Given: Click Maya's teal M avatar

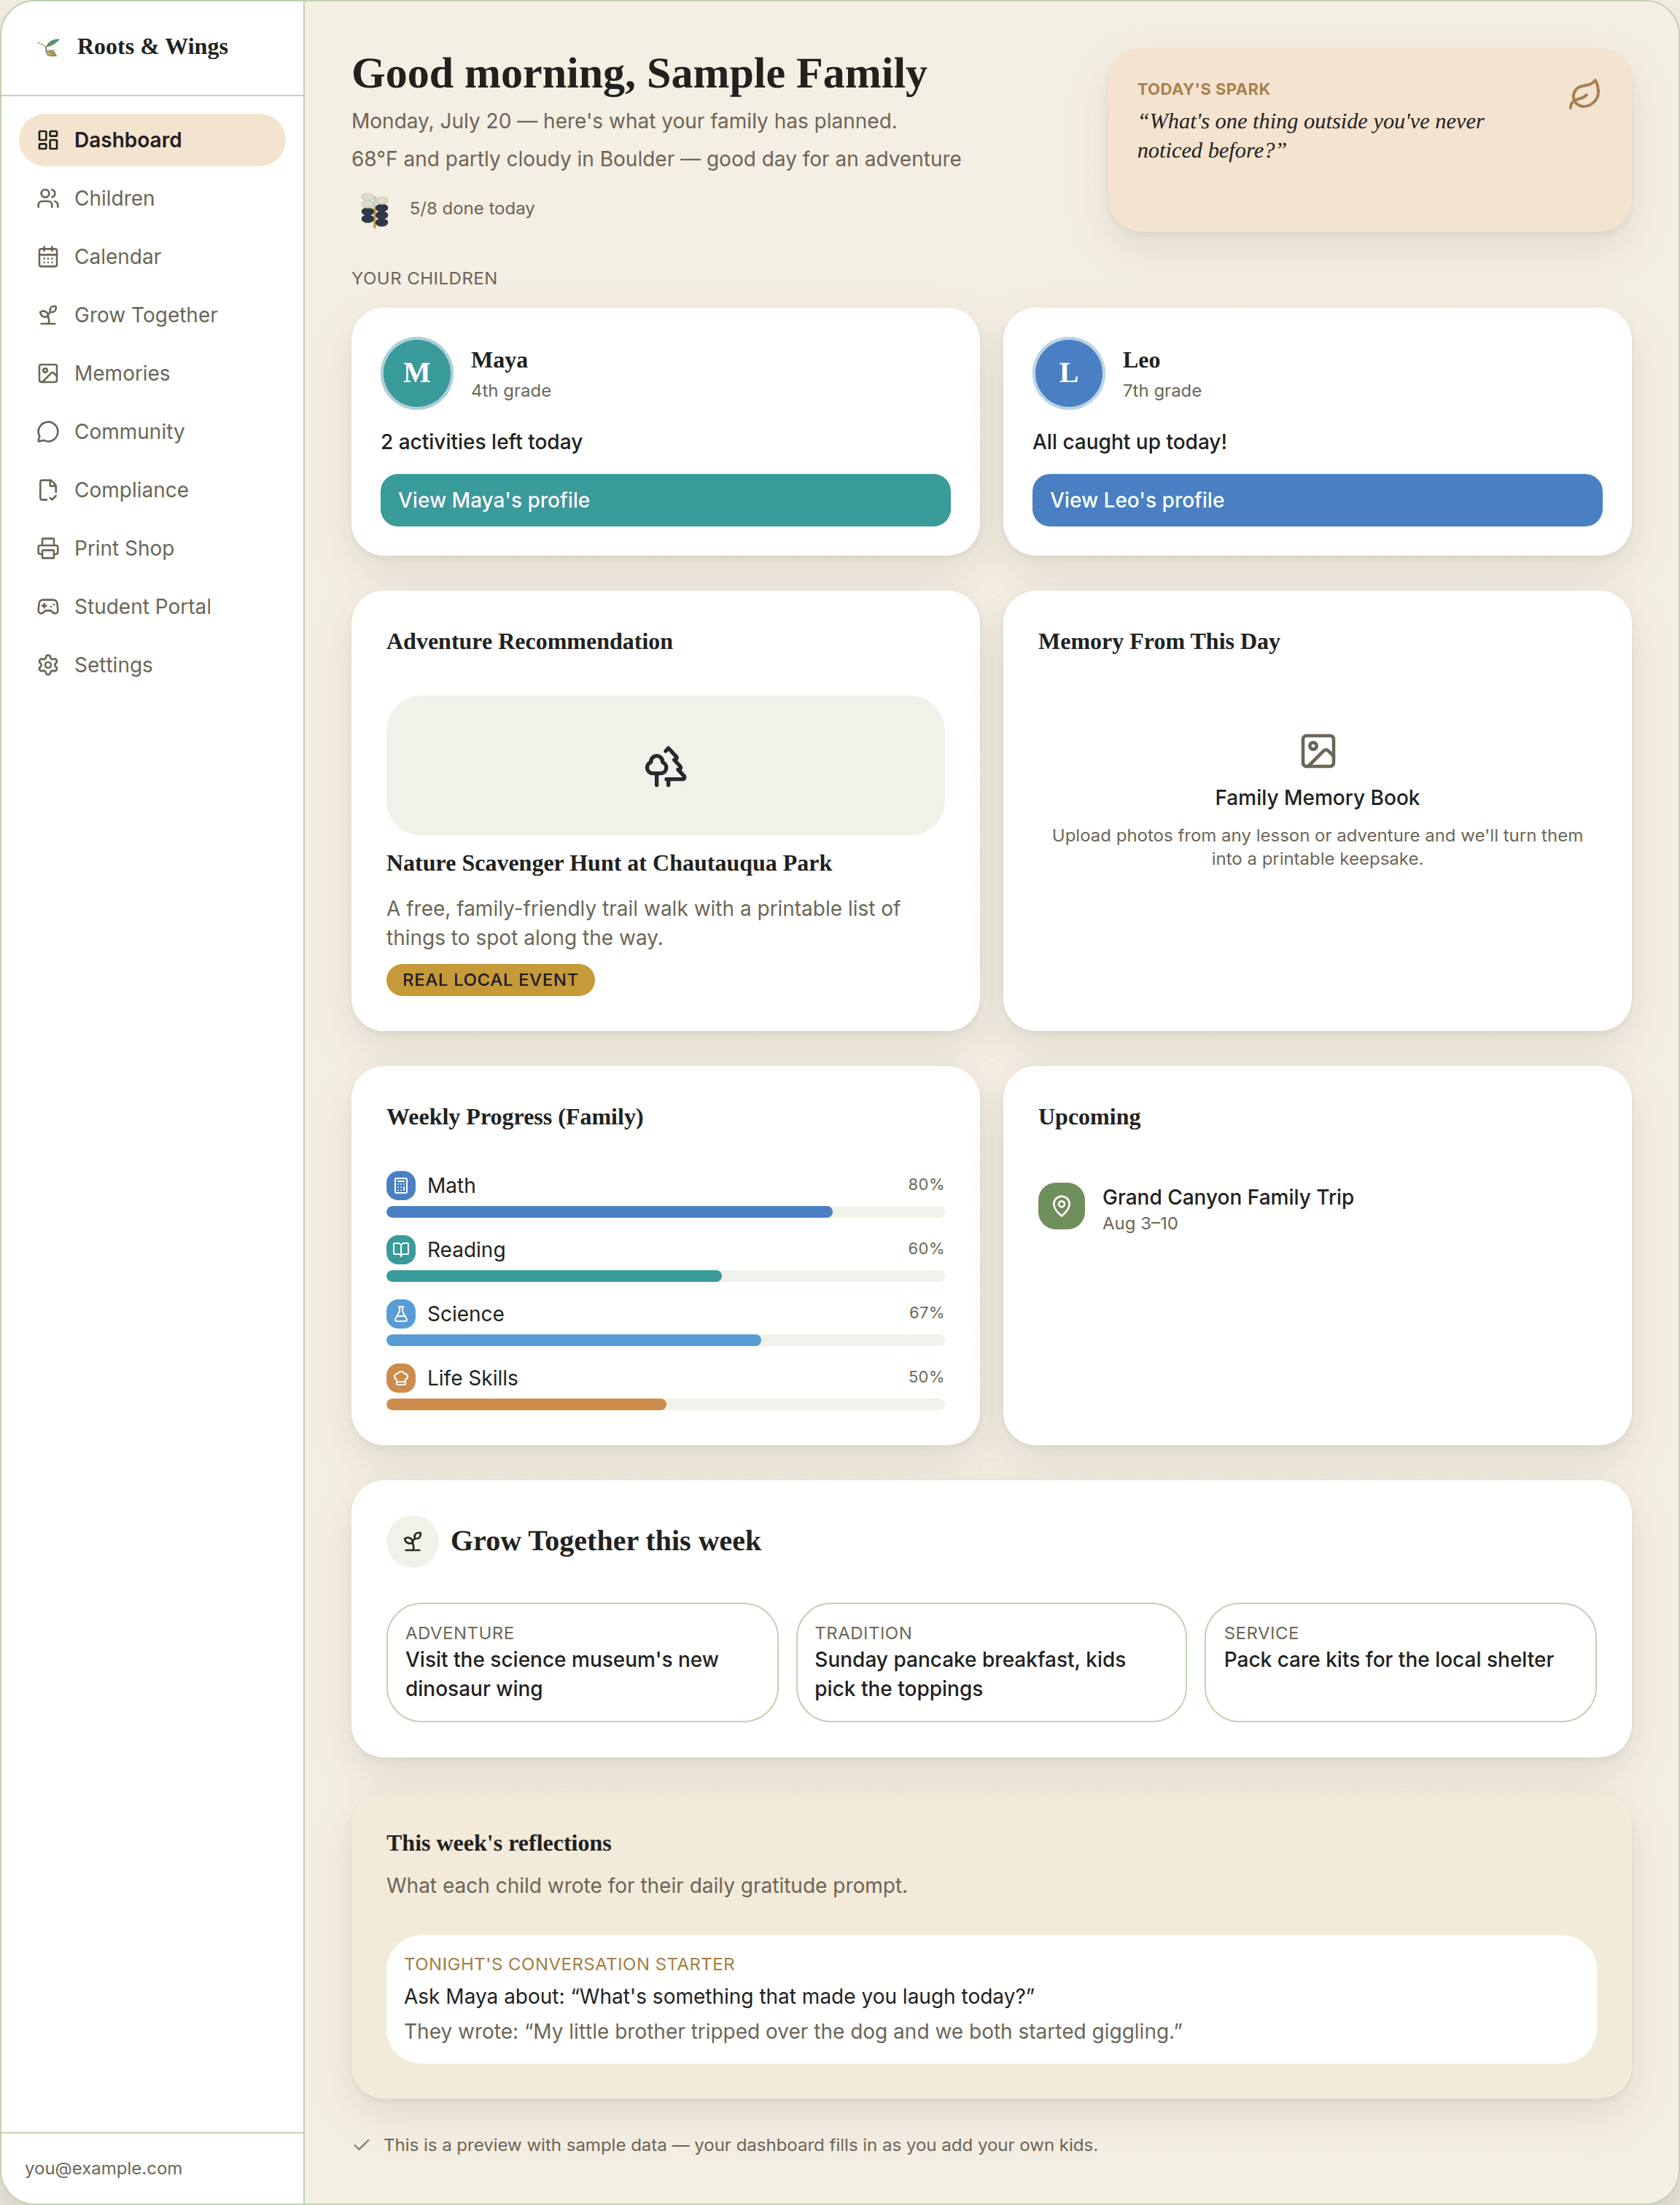Looking at the screenshot, I should click(x=417, y=373).
